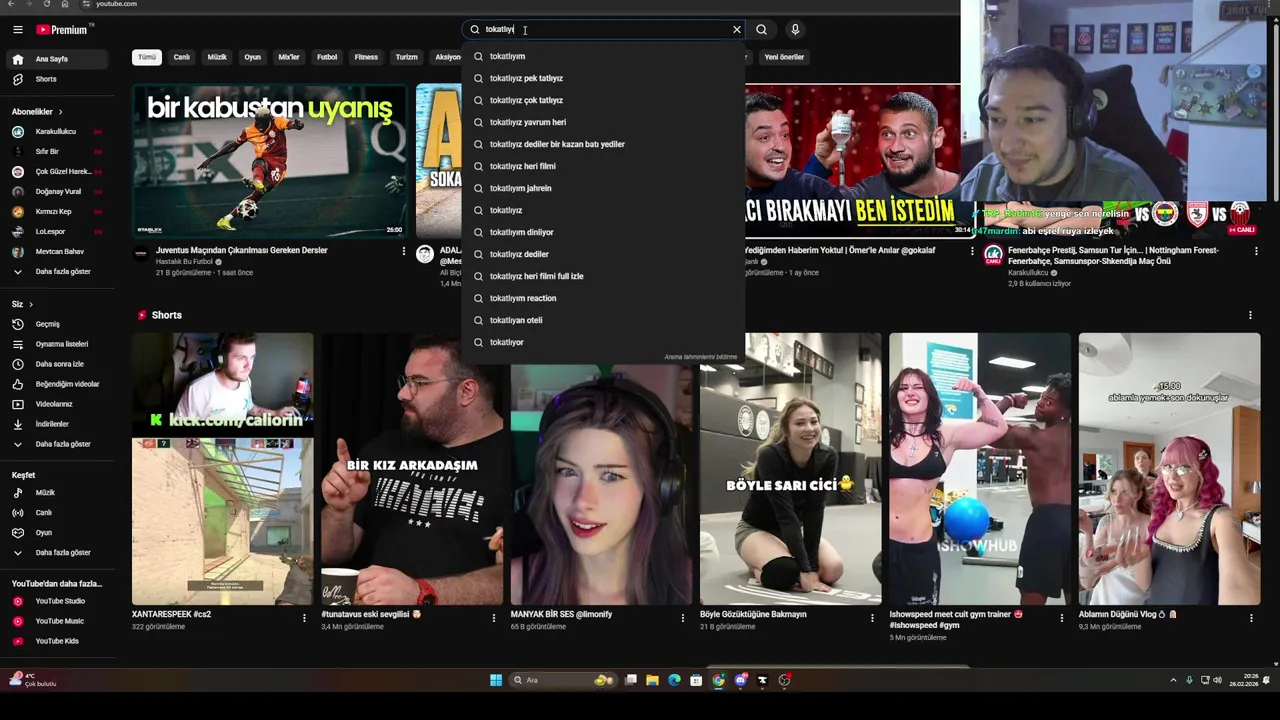Select the Tümü filter chip
The width and height of the screenshot is (1280, 720).
click(x=147, y=57)
